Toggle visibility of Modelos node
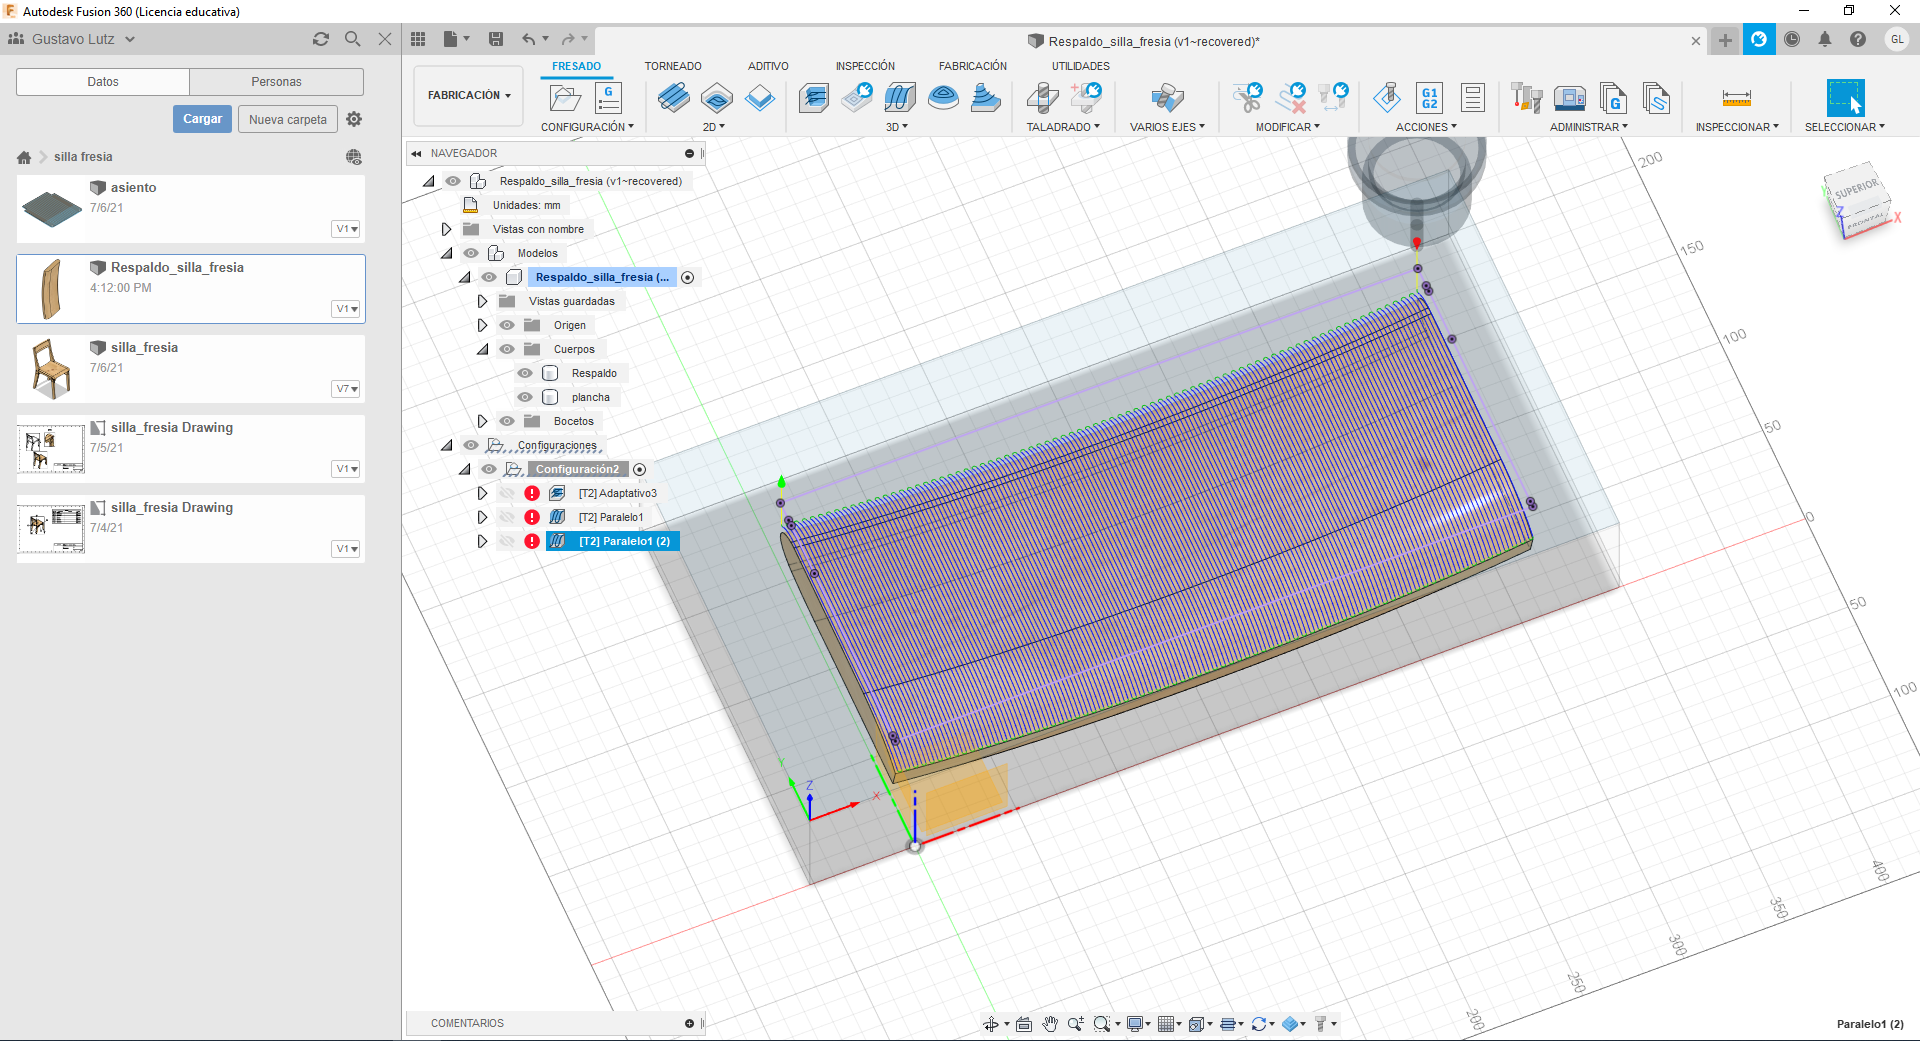The height and width of the screenshot is (1041, 1920). 471,253
